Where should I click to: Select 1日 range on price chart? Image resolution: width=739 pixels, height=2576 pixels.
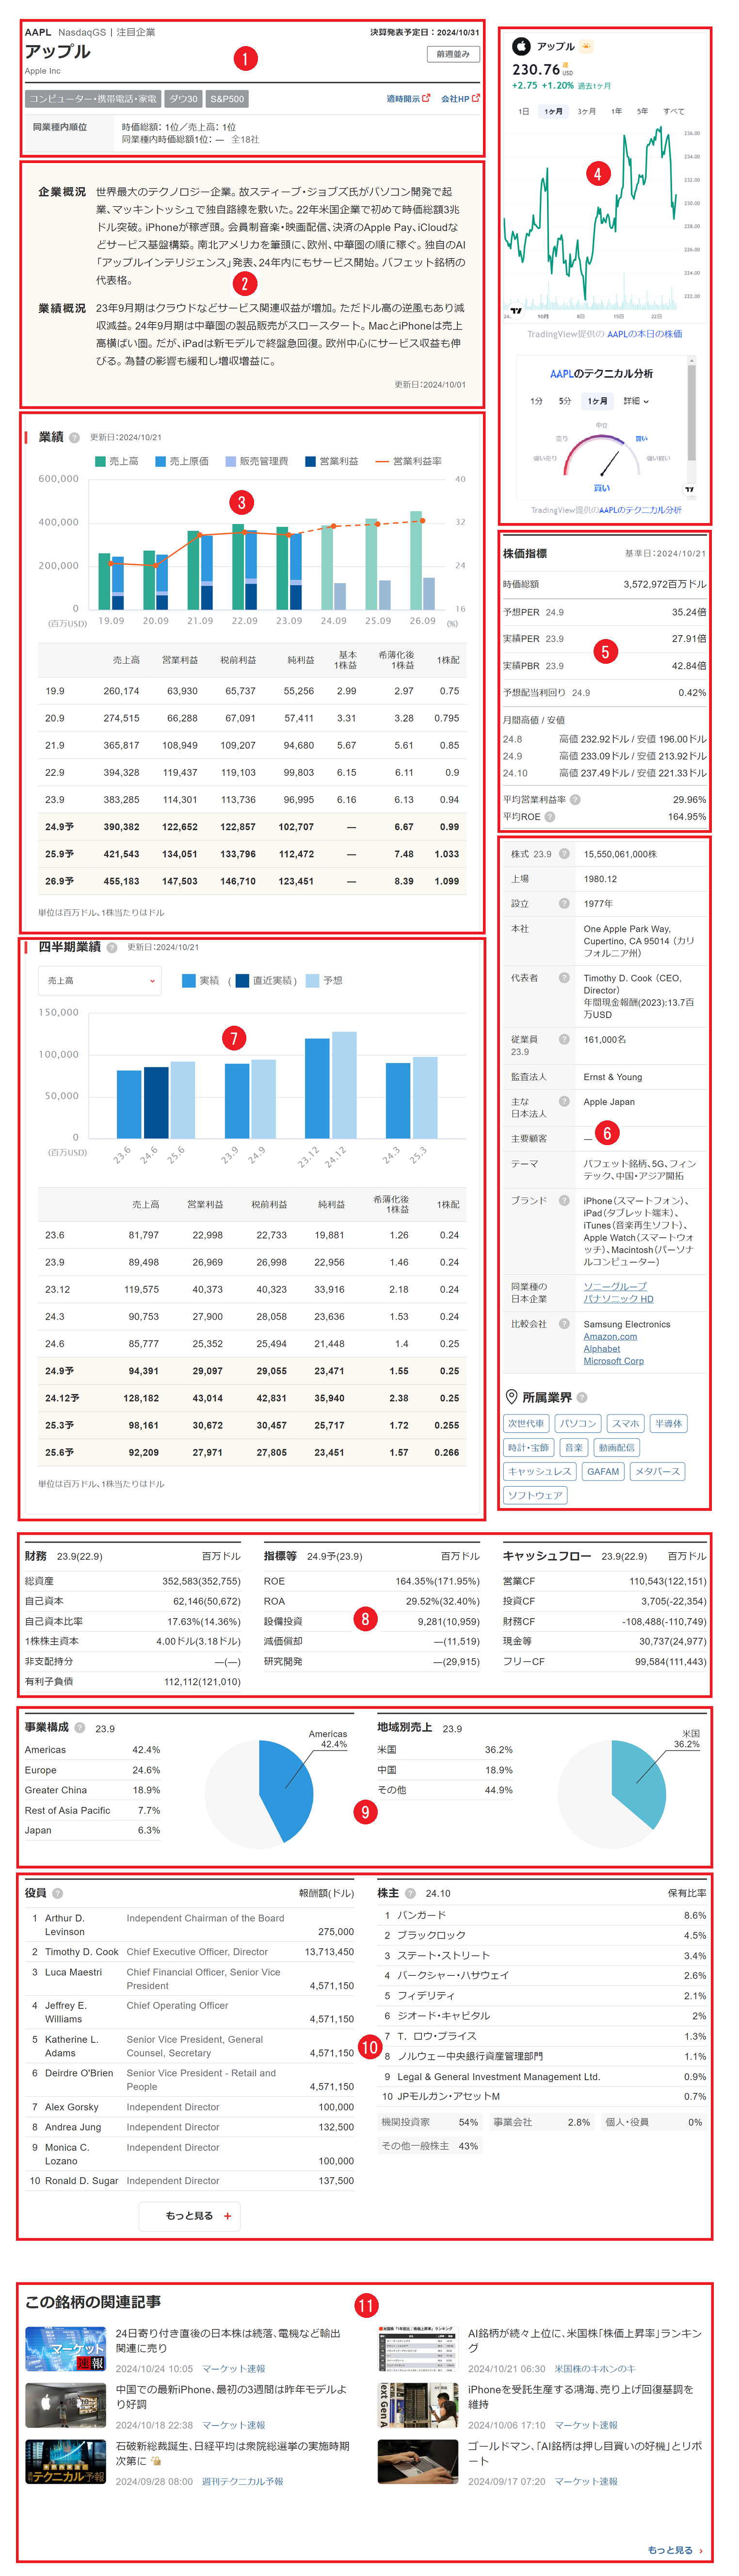(x=523, y=111)
